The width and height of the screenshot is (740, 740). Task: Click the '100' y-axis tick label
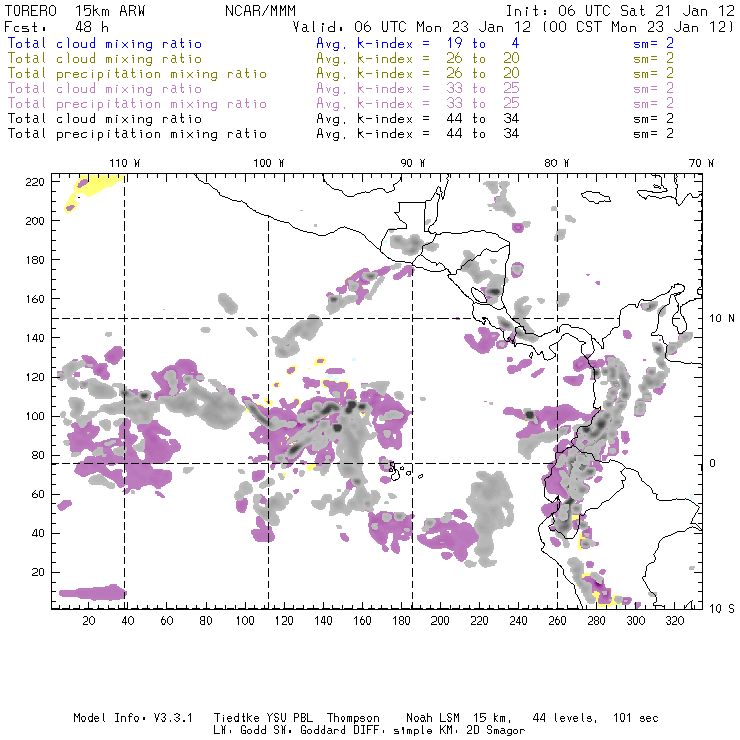click(35, 416)
